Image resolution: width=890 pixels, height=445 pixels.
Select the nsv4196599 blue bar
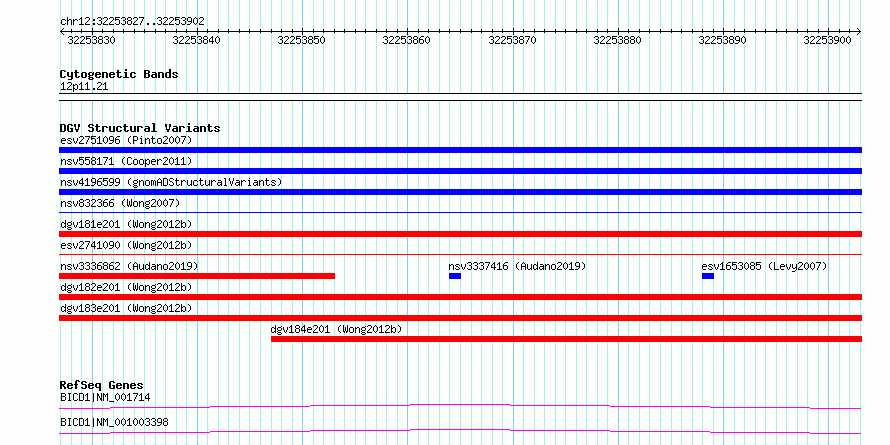click(460, 192)
